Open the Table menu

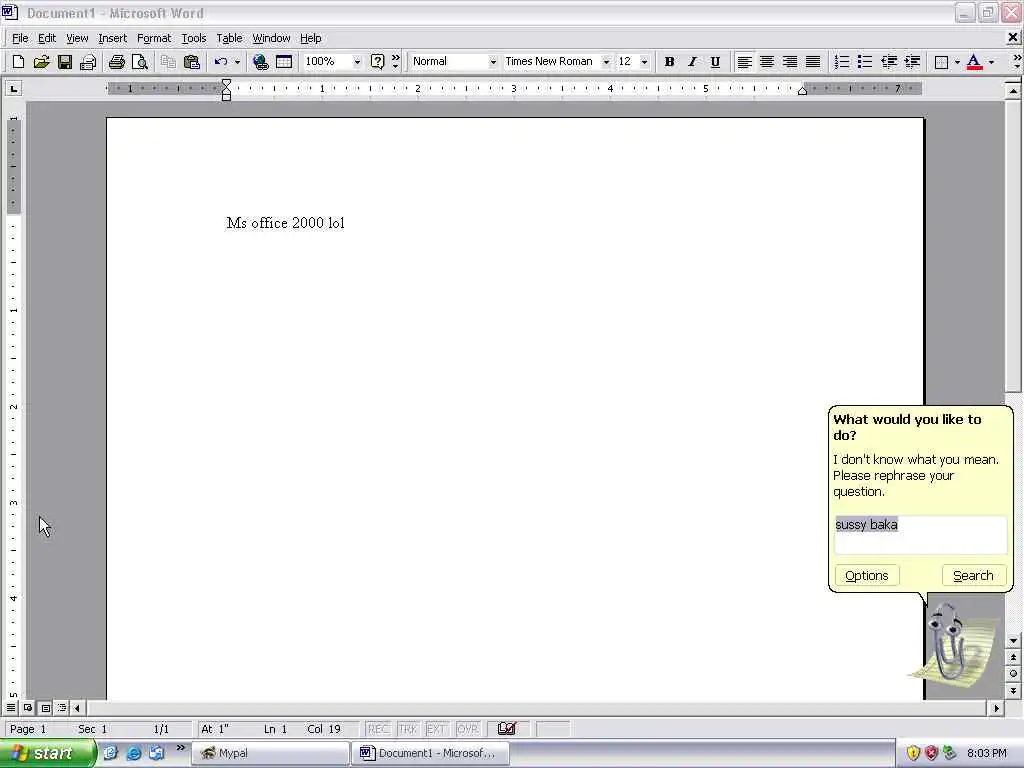tap(229, 38)
